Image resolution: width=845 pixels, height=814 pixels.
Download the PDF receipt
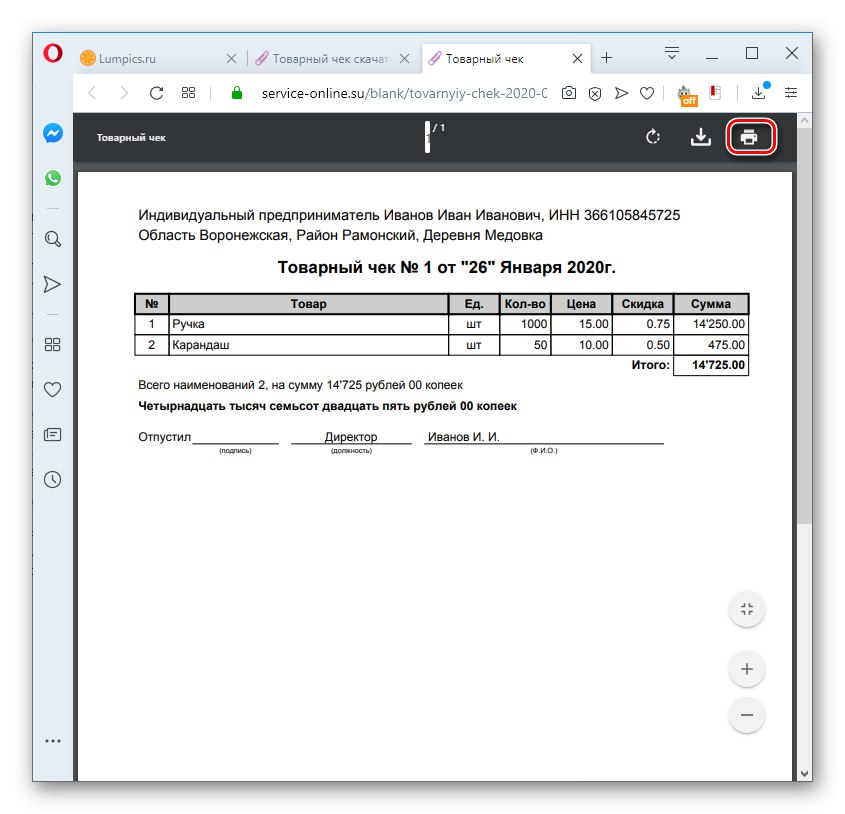(701, 137)
